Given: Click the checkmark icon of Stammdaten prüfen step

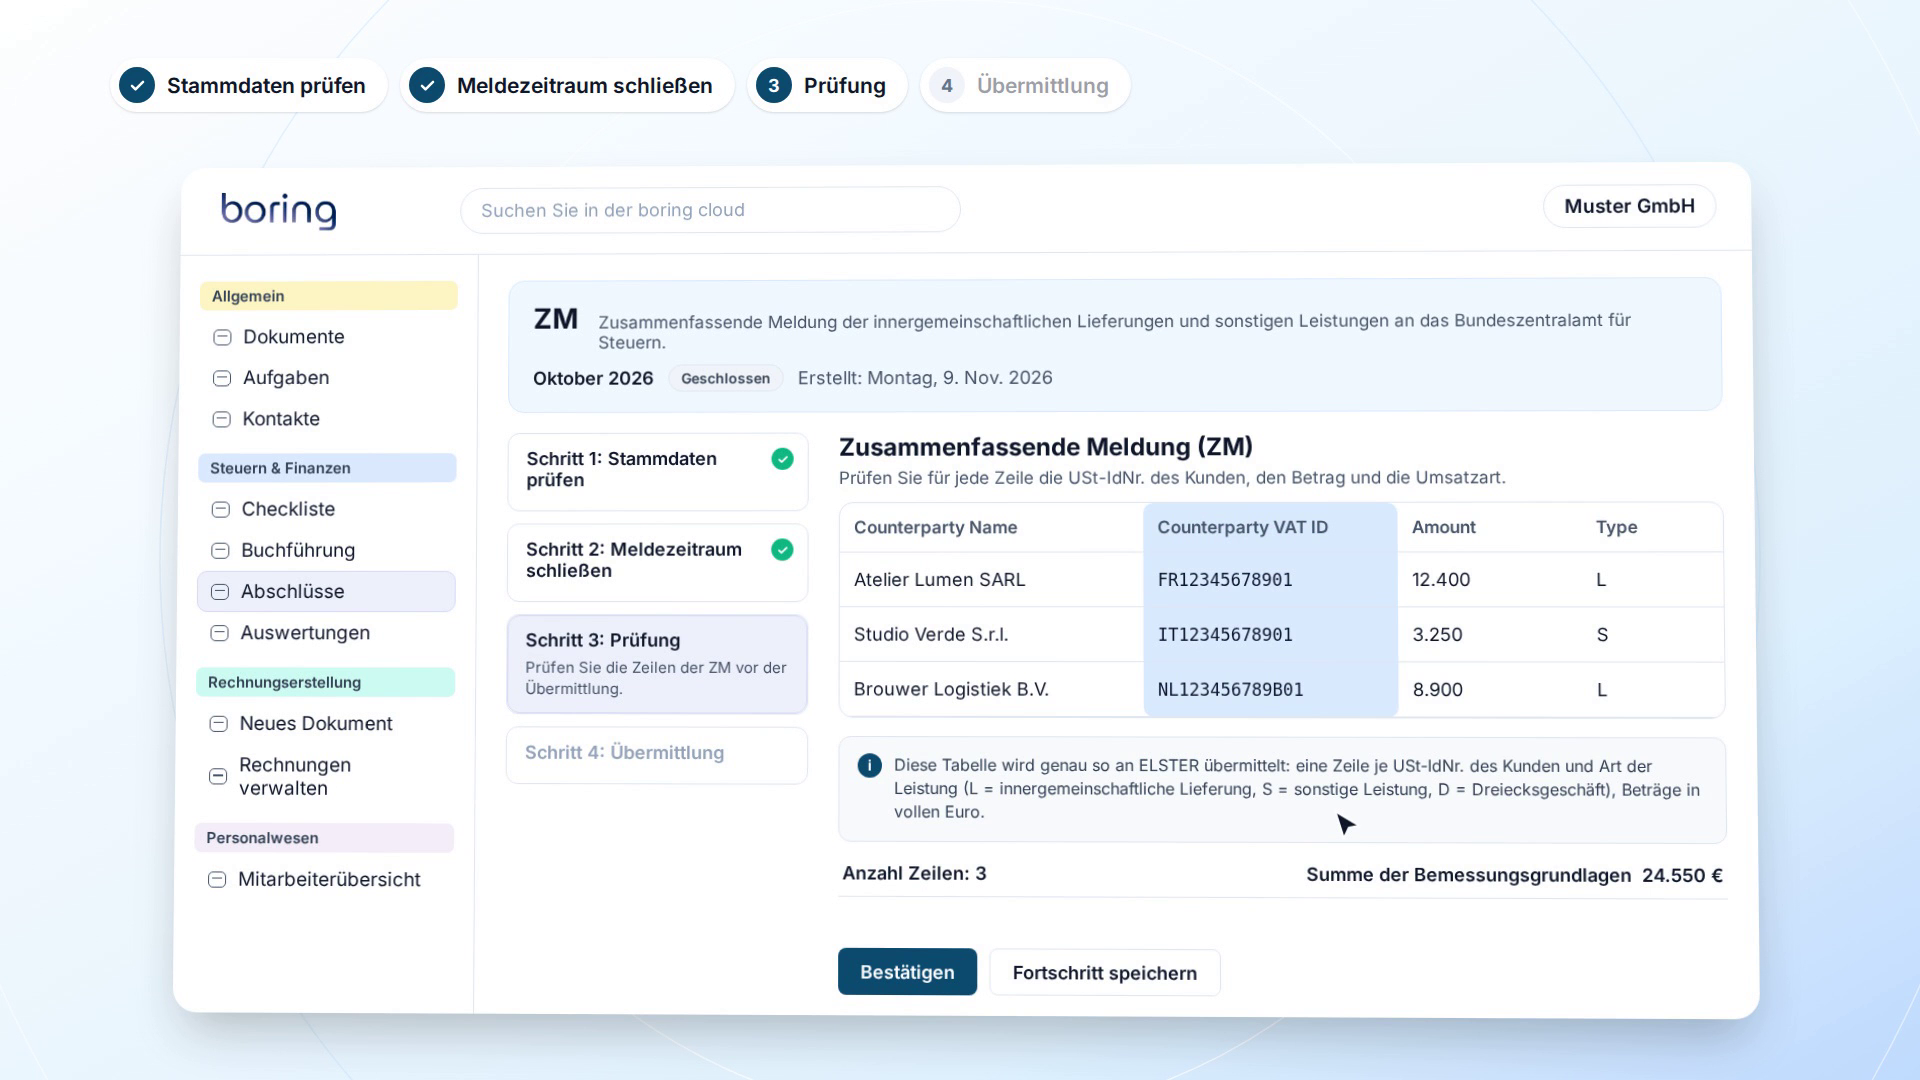Looking at the screenshot, I should (x=137, y=85).
